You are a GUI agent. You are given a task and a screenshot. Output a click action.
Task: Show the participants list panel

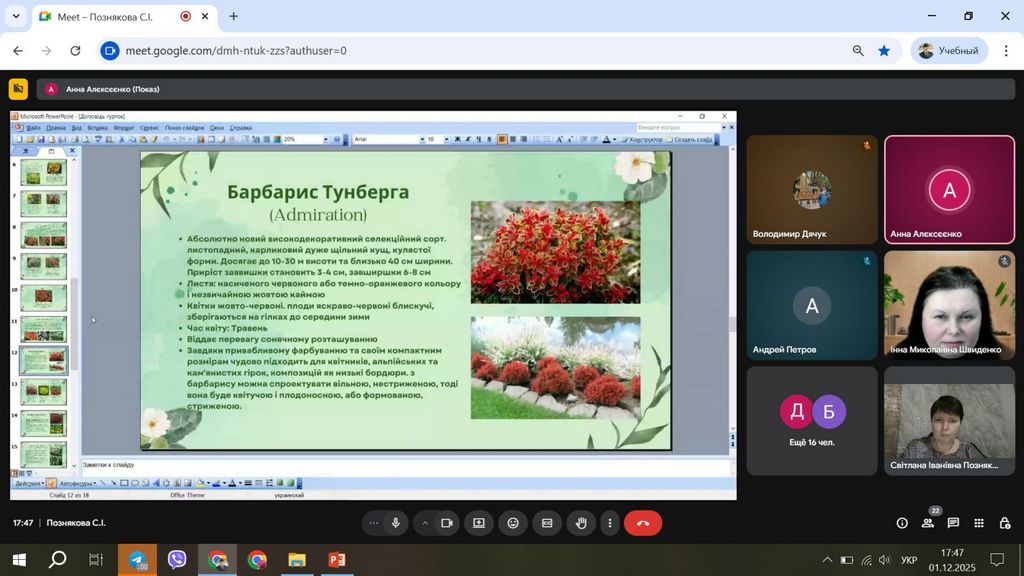[928, 523]
